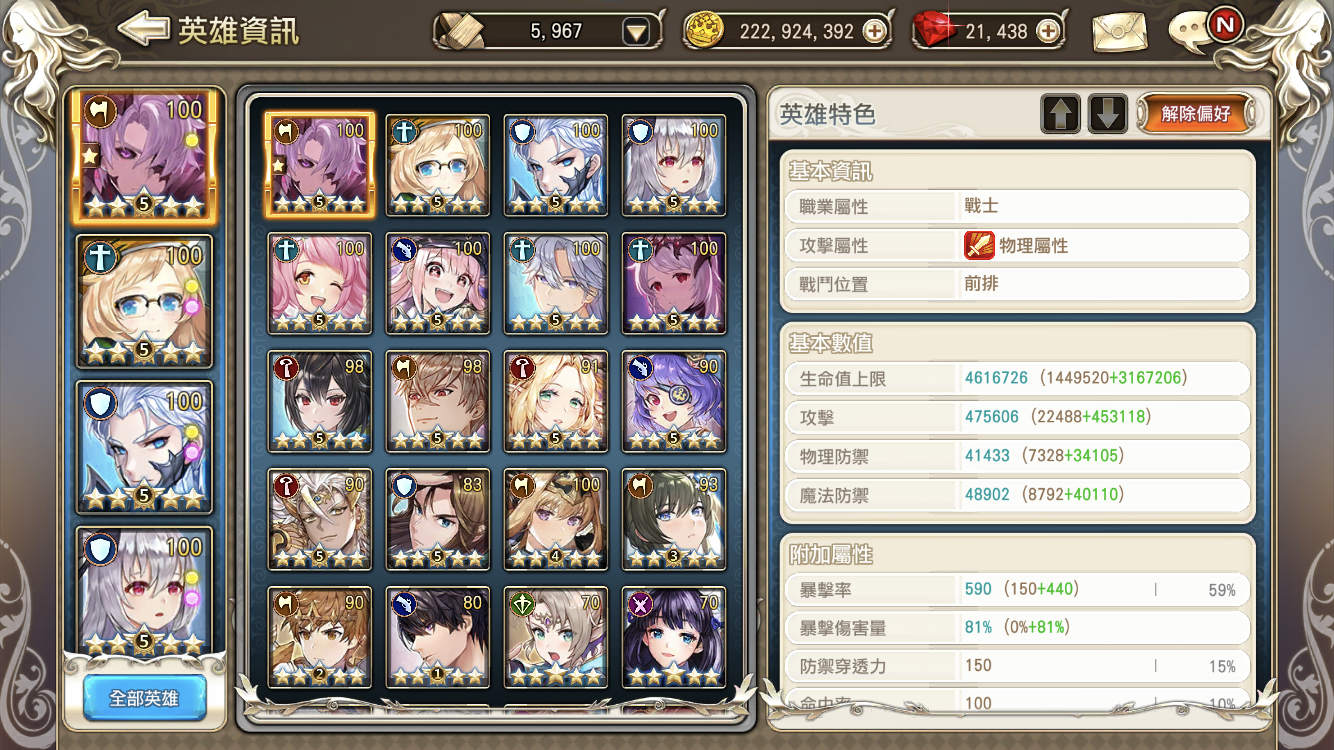Select the level 98 black-haired hero
Image resolution: width=1334 pixels, height=750 pixels.
click(320, 402)
